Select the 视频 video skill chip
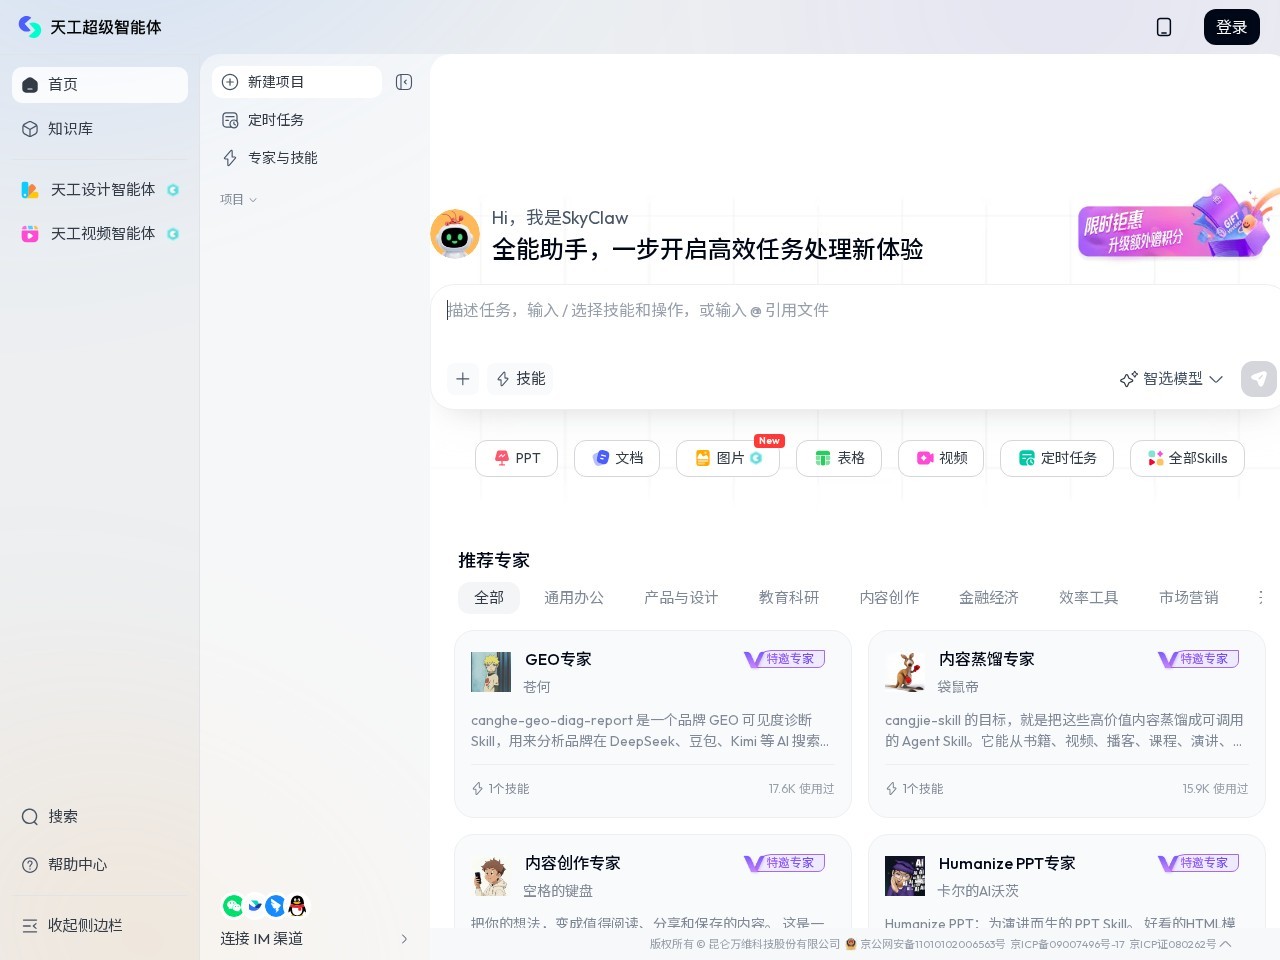This screenshot has width=1280, height=960. click(x=941, y=458)
